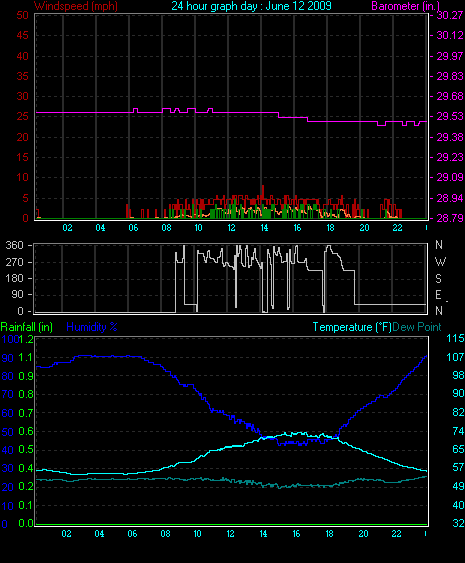This screenshot has height=563, width=465.
Task: Click hour label 06 under windspeed graph
Action: (x=133, y=228)
